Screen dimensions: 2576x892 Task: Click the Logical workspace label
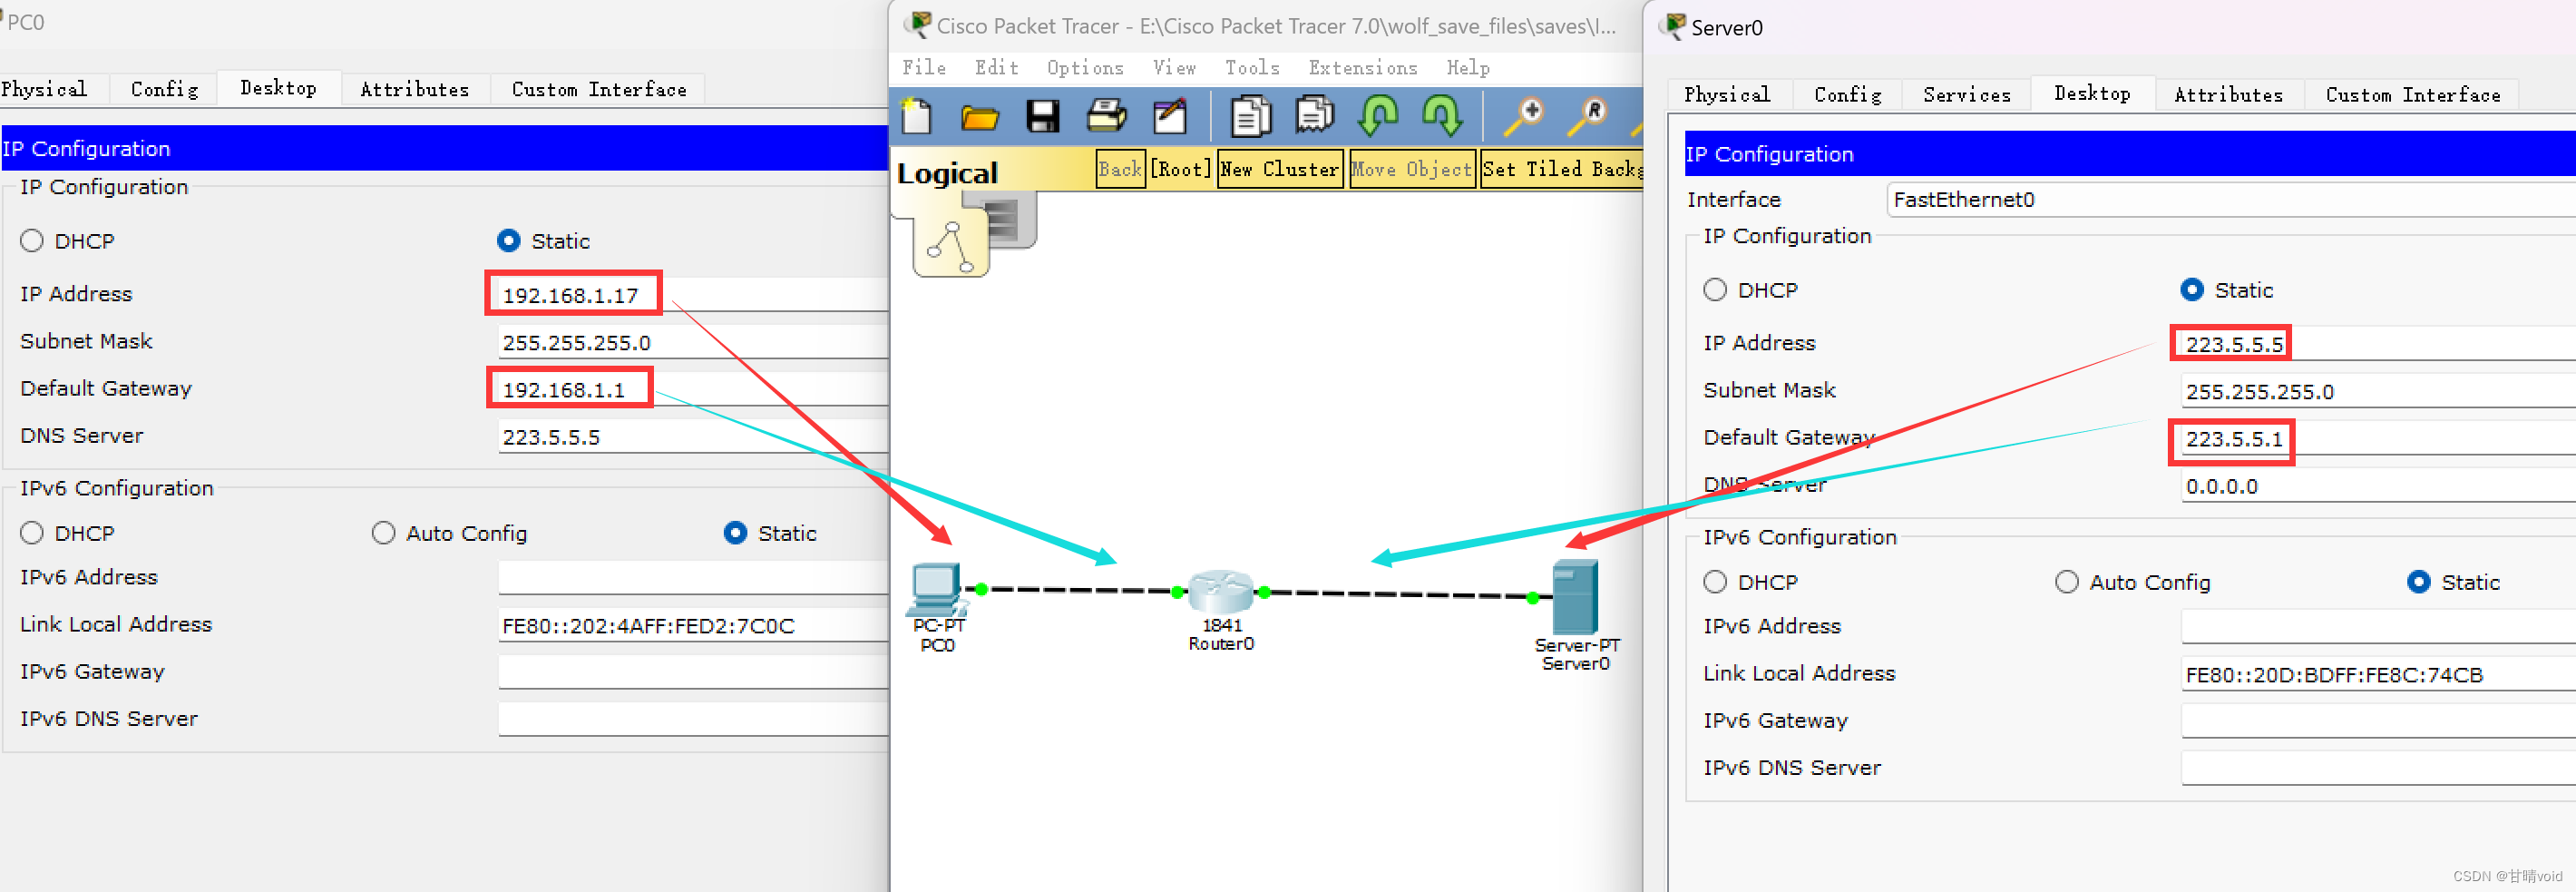pos(947,173)
